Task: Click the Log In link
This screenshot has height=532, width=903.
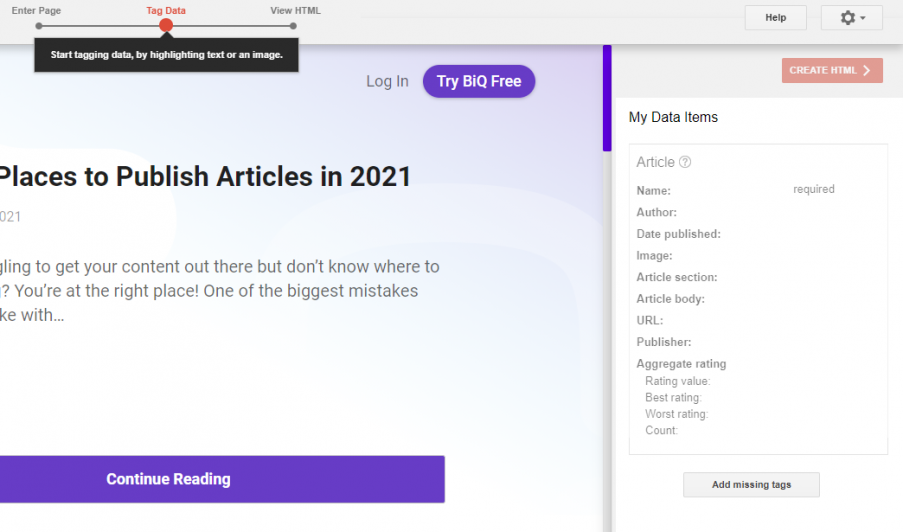Action: pyautogui.click(x=388, y=81)
